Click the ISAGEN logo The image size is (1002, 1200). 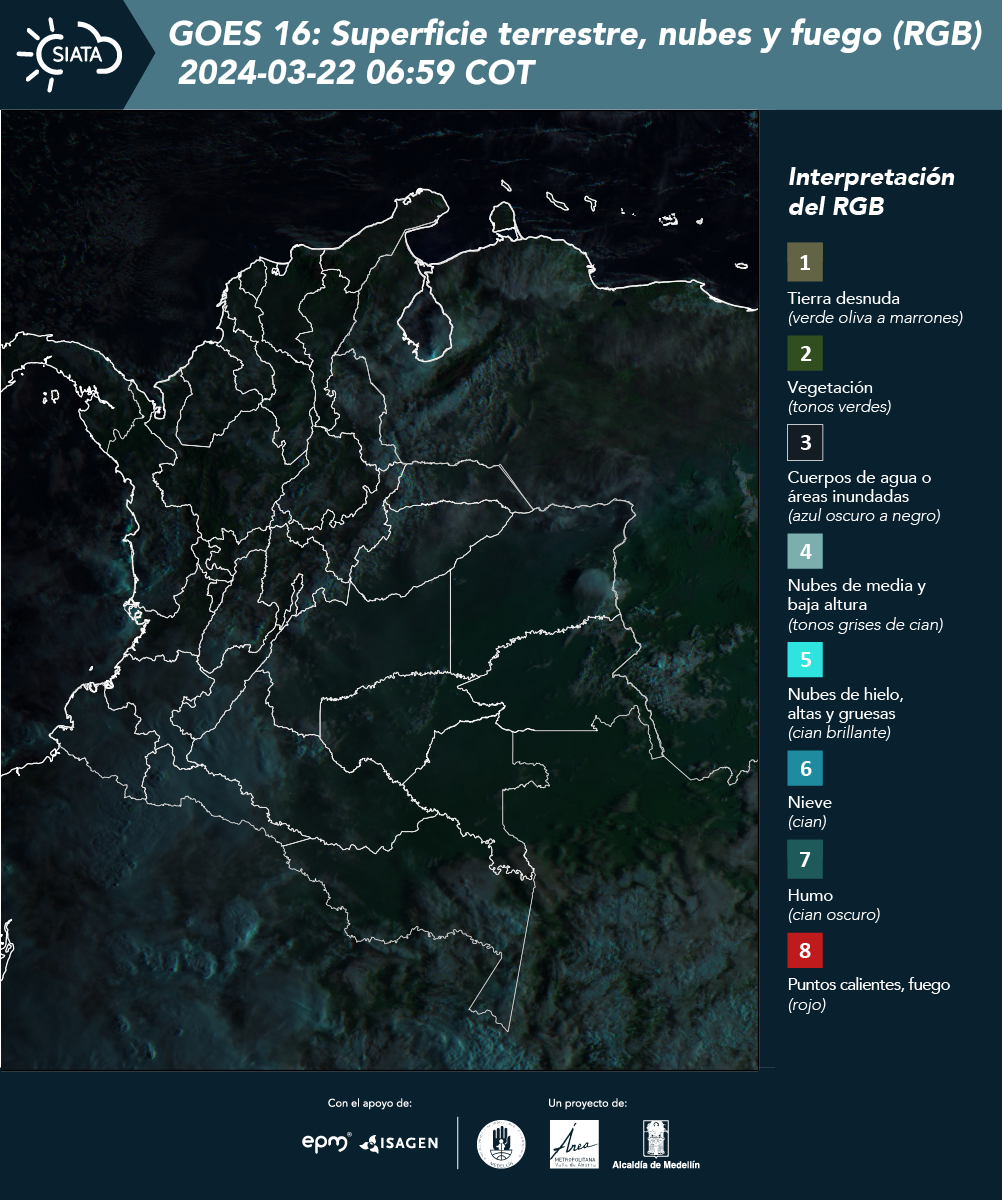399,1143
